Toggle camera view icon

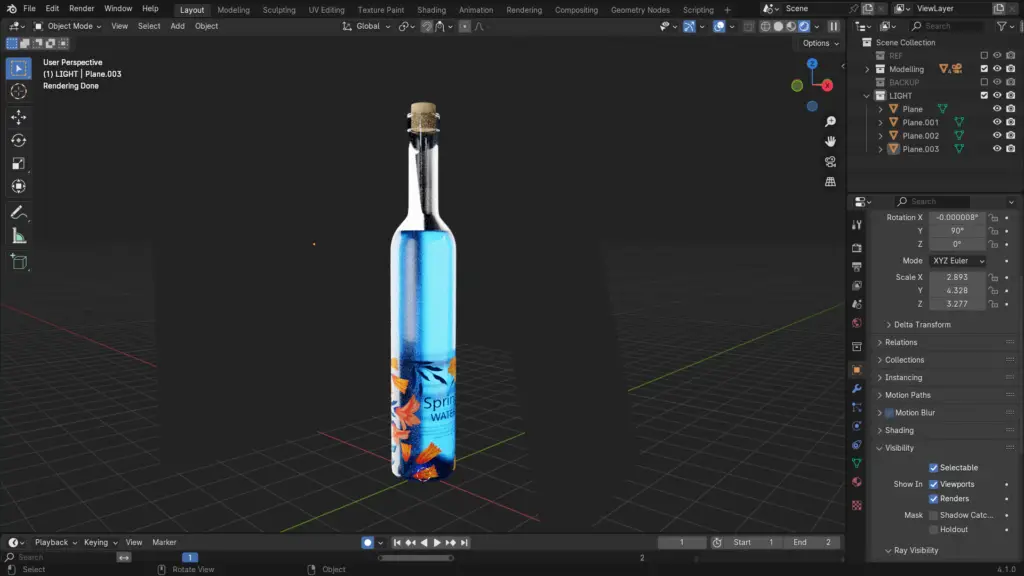click(830, 162)
